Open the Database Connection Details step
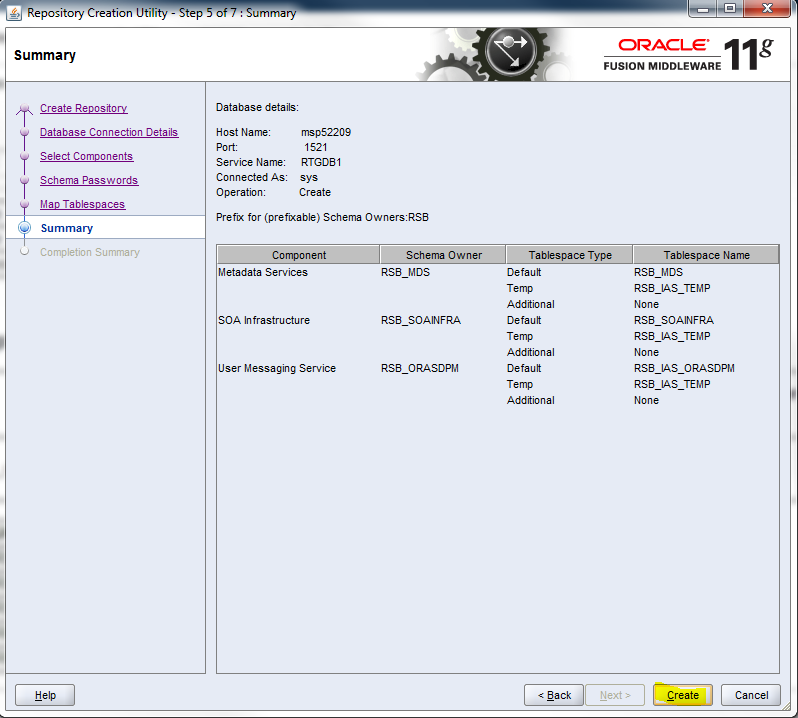 (x=109, y=132)
